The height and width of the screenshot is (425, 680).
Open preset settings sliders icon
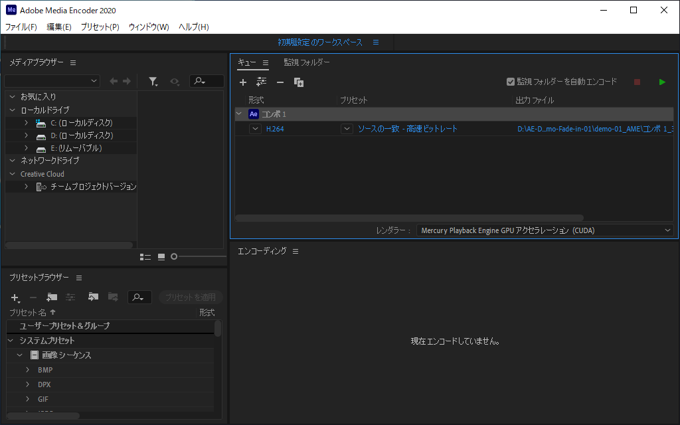coord(70,297)
